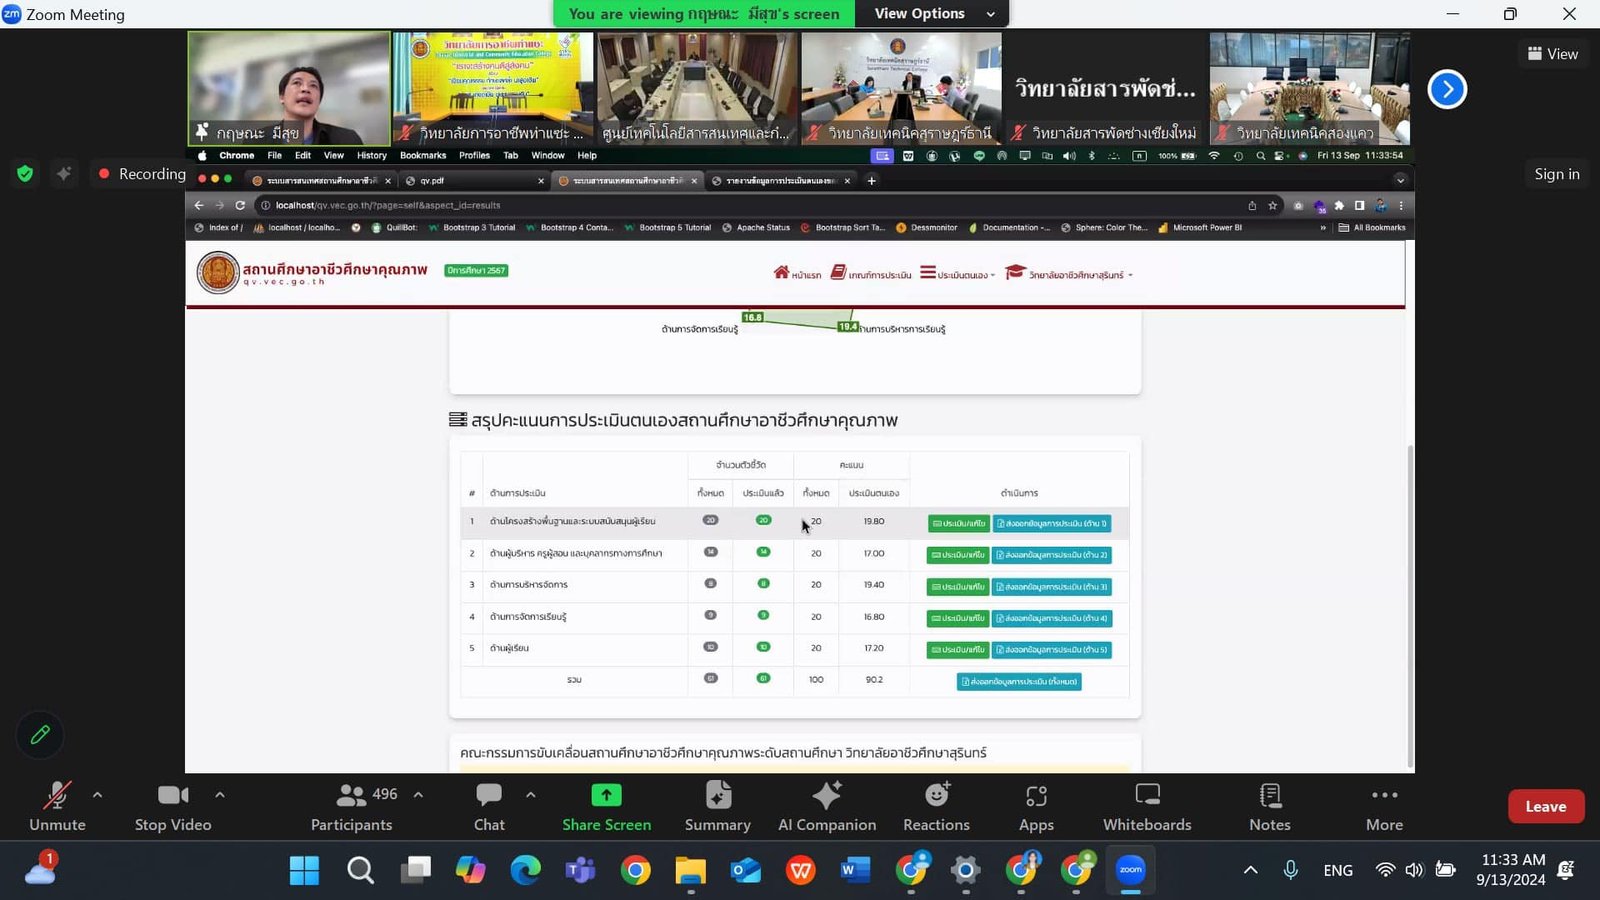The height and width of the screenshot is (900, 1600).
Task: Expand audio options arrow next to Unmute
Action: click(x=97, y=795)
